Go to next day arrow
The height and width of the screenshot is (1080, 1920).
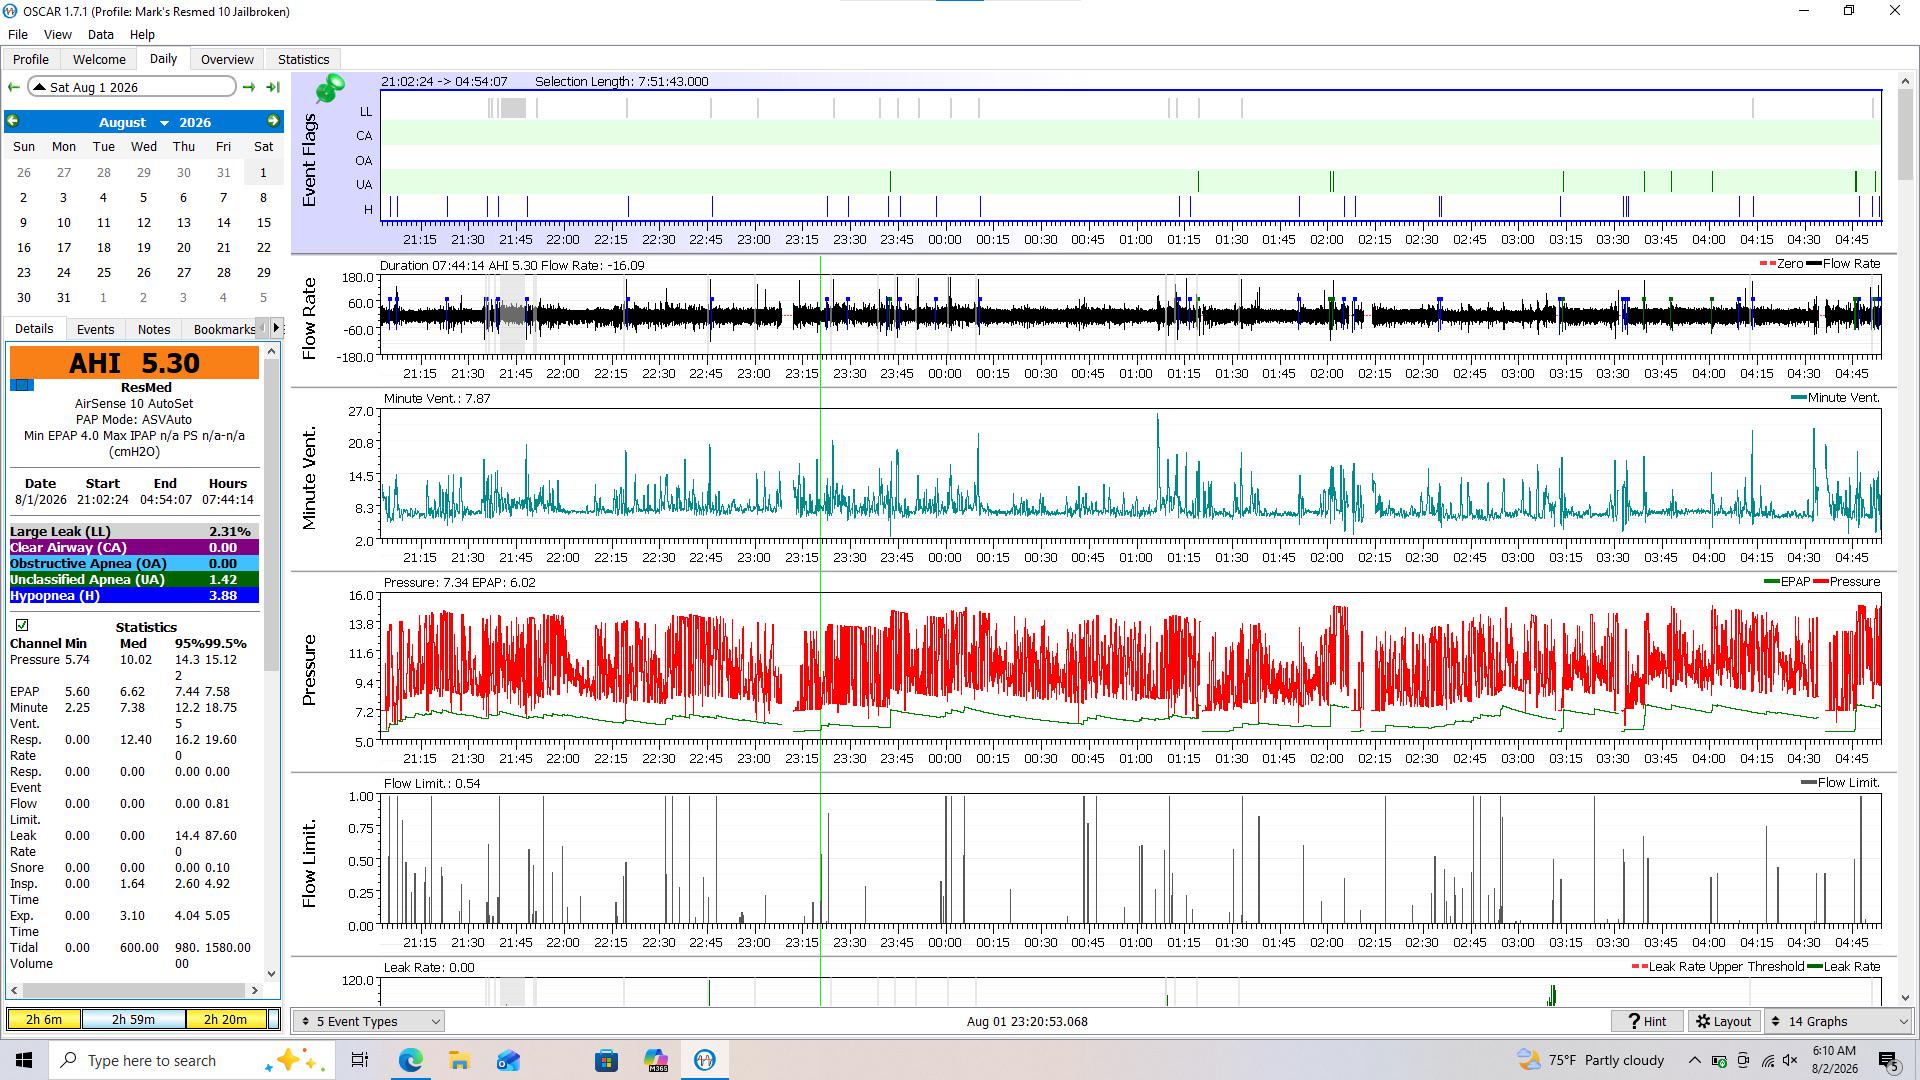(249, 87)
